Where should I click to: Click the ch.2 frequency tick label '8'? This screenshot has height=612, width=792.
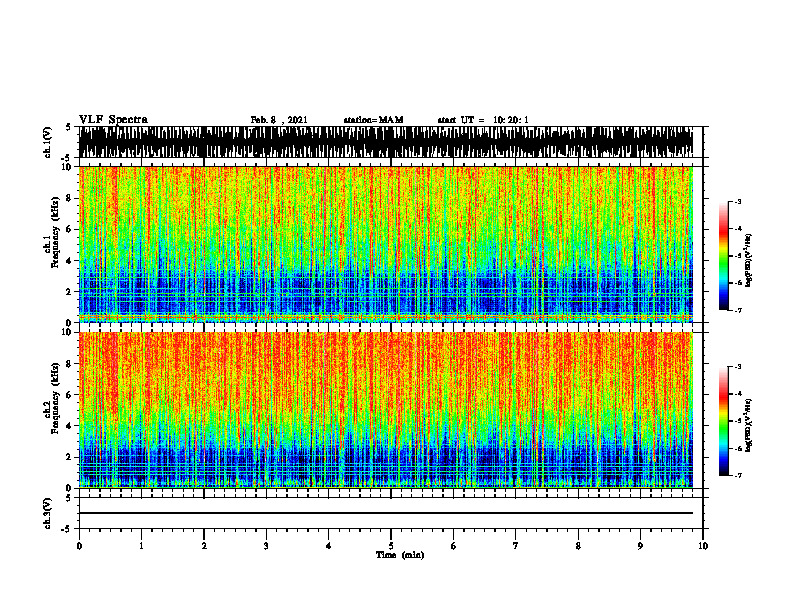70,364
